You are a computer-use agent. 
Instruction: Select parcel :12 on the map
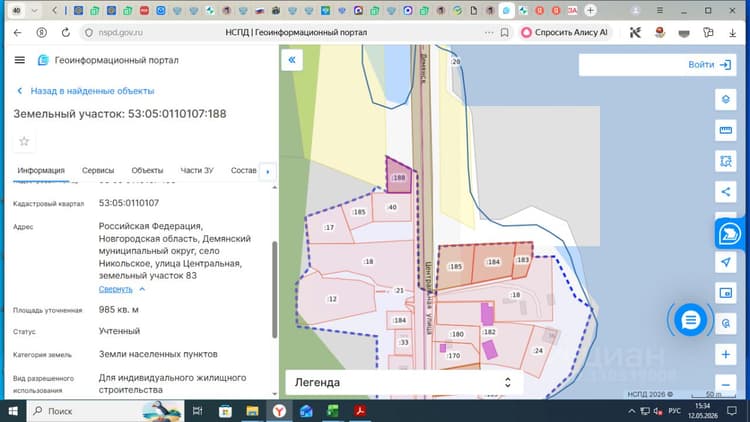point(332,299)
